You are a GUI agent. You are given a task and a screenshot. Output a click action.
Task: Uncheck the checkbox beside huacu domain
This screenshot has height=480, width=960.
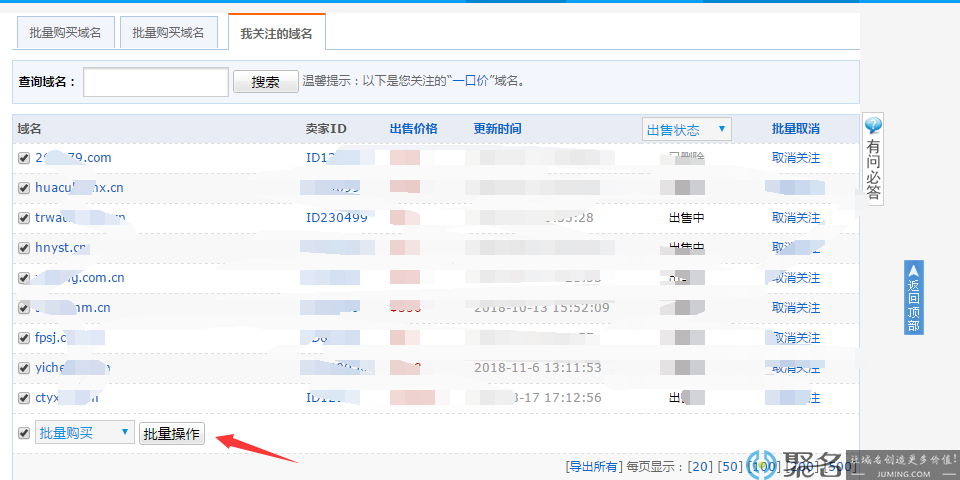[x=24, y=188]
